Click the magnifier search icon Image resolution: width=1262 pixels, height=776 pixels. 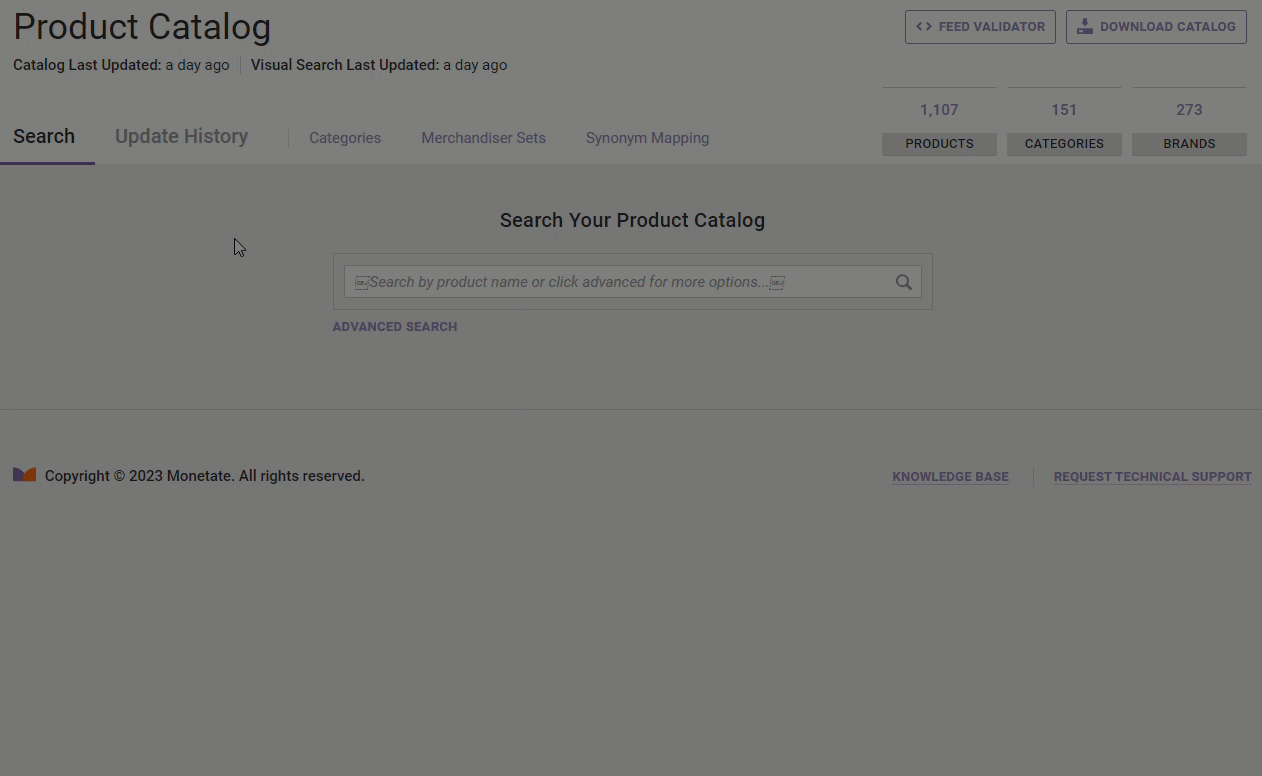(903, 282)
